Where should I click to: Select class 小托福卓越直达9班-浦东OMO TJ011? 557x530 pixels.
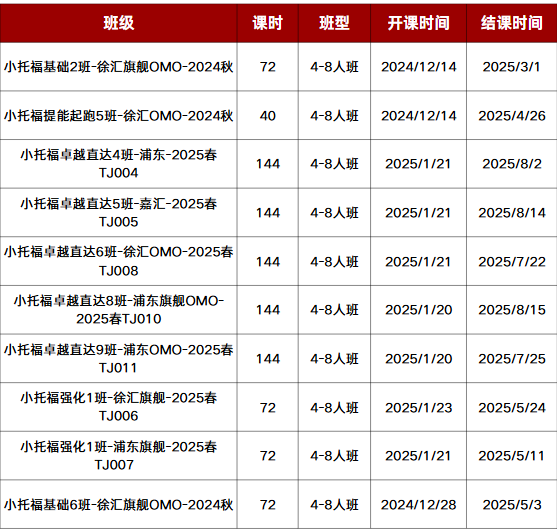pos(119,359)
